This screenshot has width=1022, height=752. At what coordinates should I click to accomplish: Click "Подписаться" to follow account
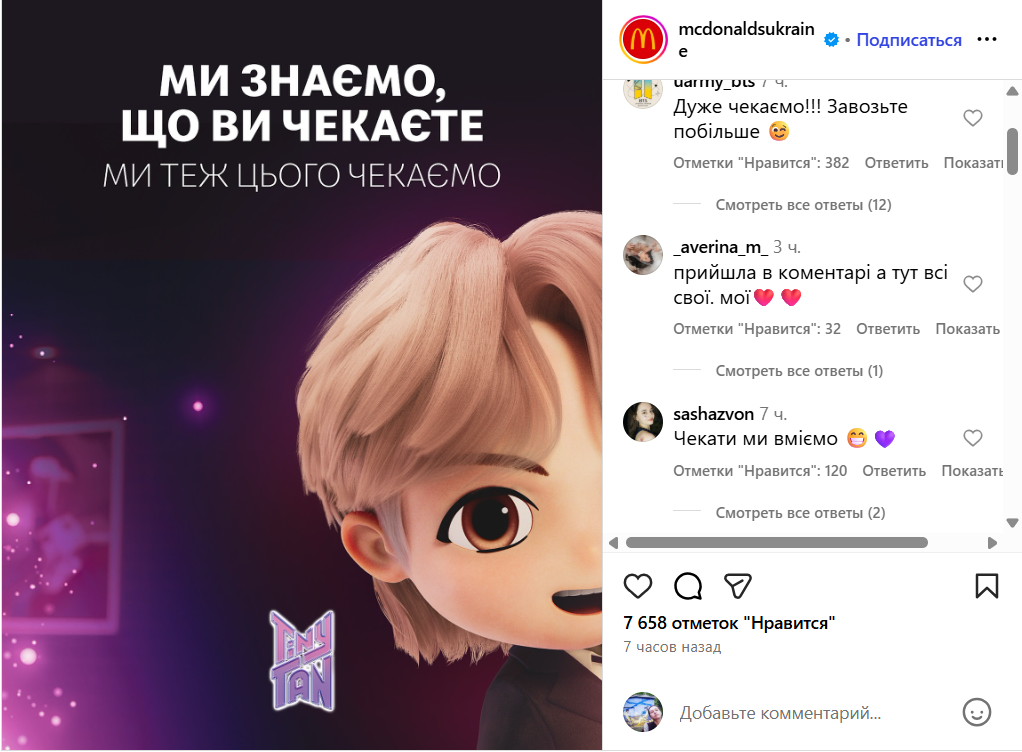click(x=909, y=40)
